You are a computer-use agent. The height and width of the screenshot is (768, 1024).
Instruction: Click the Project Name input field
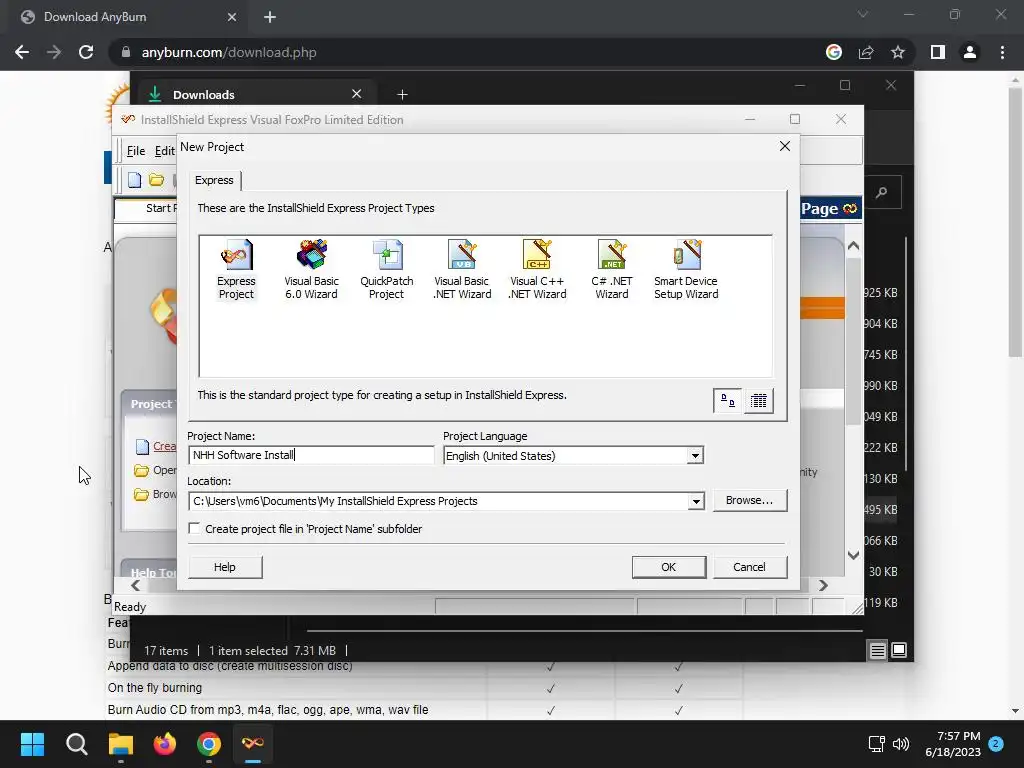tap(311, 455)
